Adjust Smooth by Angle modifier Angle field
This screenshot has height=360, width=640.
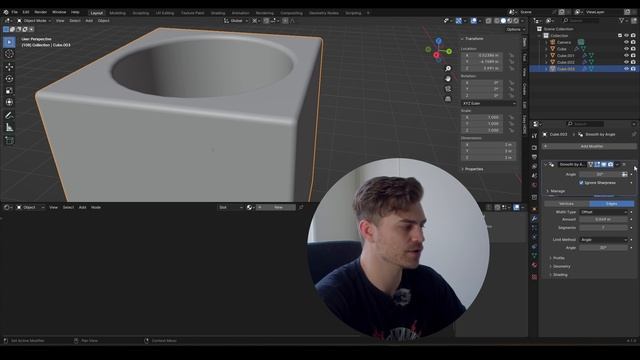pyautogui.click(x=600, y=174)
